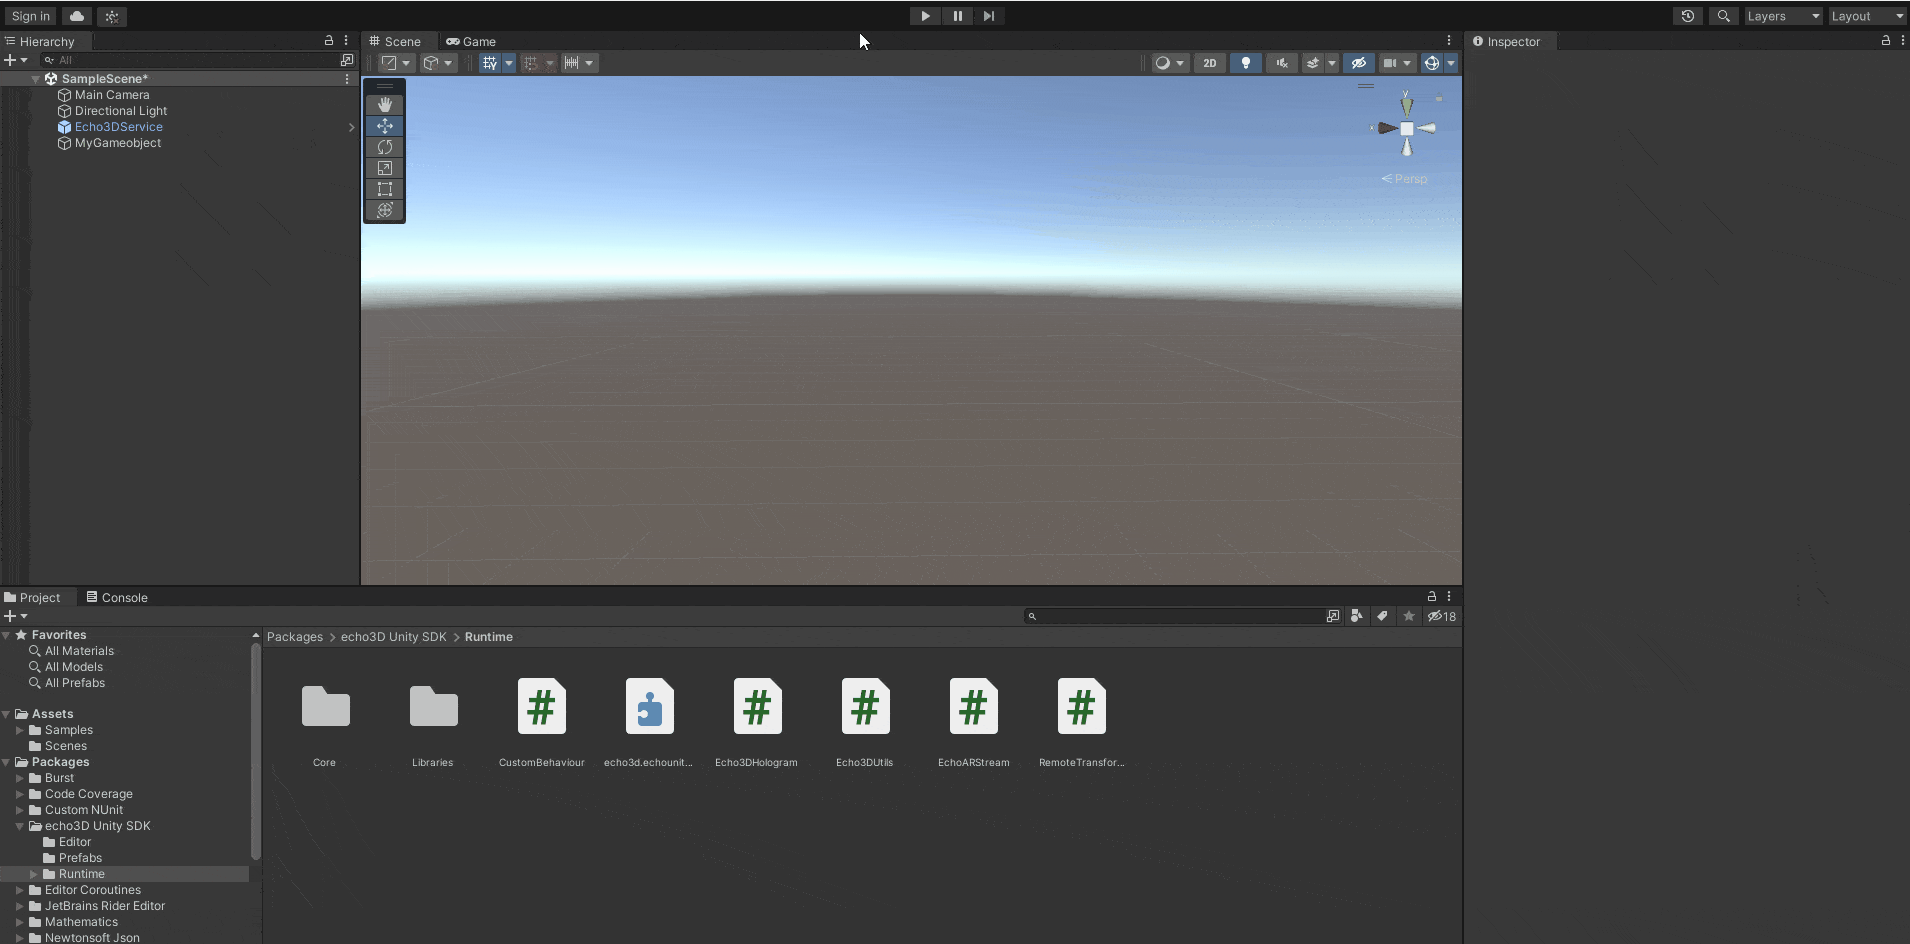Viewport: 1910px width, 944px height.
Task: Open the Layers dropdown
Action: coord(1782,16)
